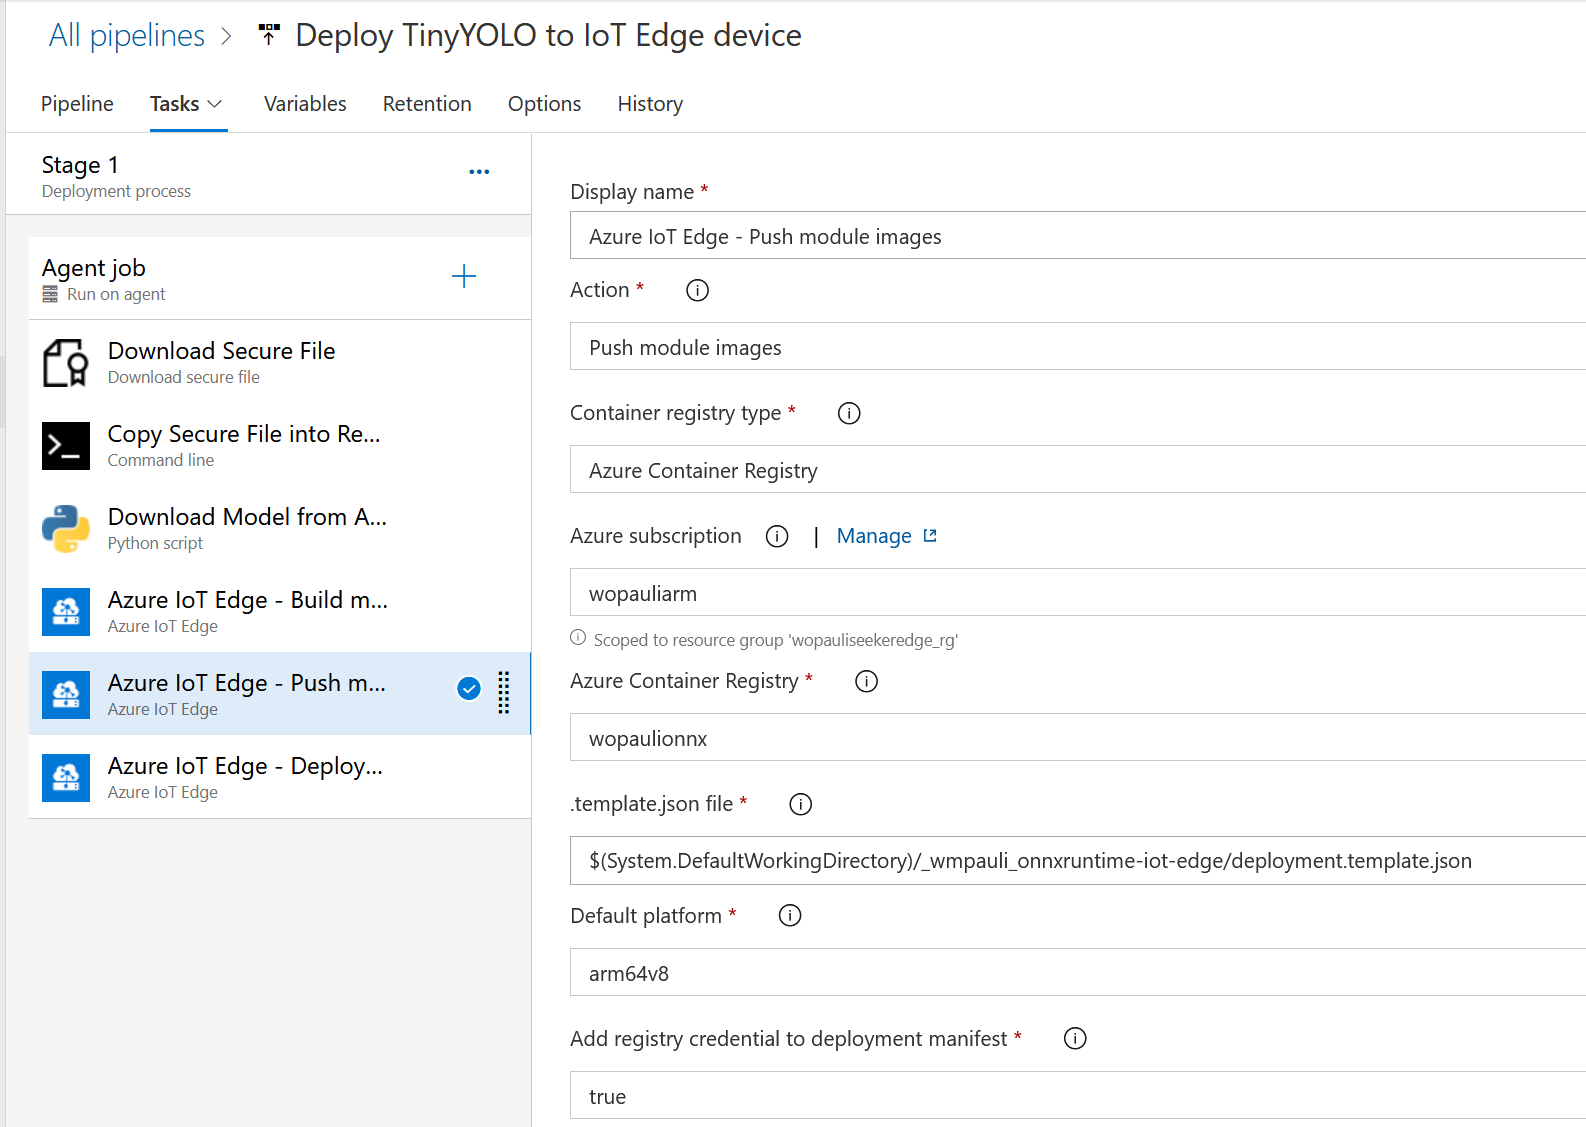The width and height of the screenshot is (1586, 1127).
Task: Toggle the selected Push task checkmark
Action: pos(468,689)
